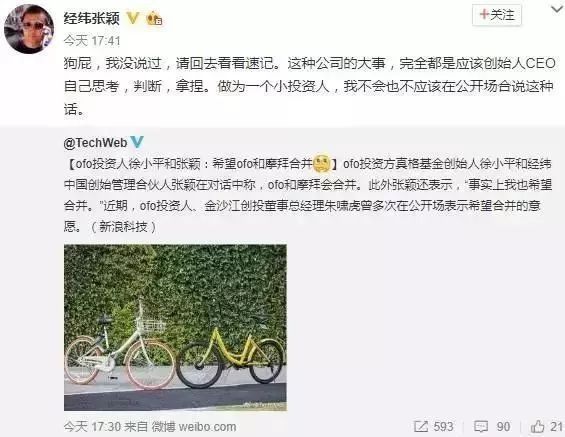Click the comment count 90
Image resolution: width=565 pixels, height=437 pixels.
pos(503,427)
